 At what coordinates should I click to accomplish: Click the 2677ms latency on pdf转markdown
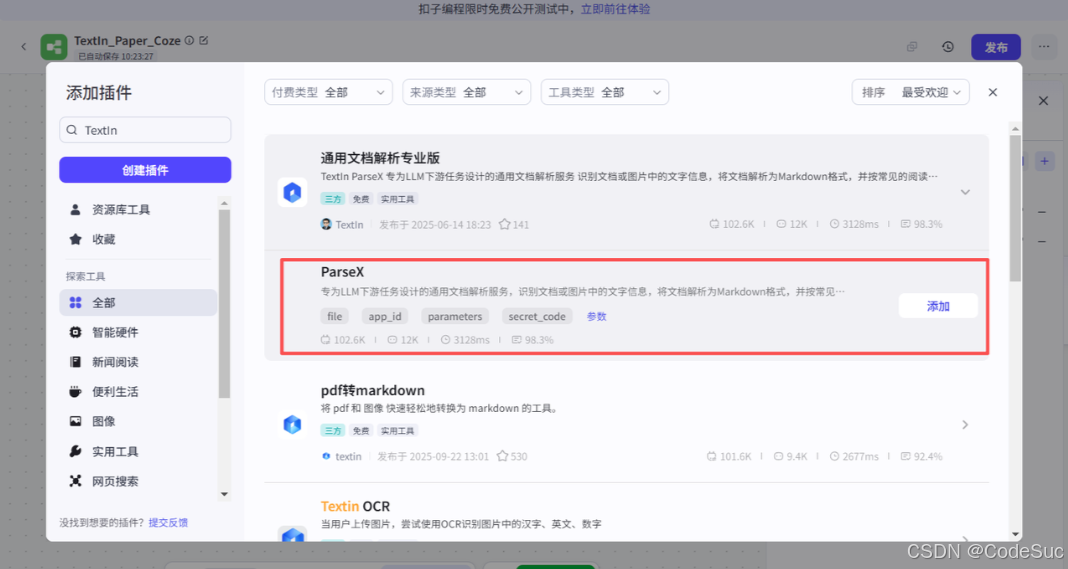pyautogui.click(x=853, y=456)
